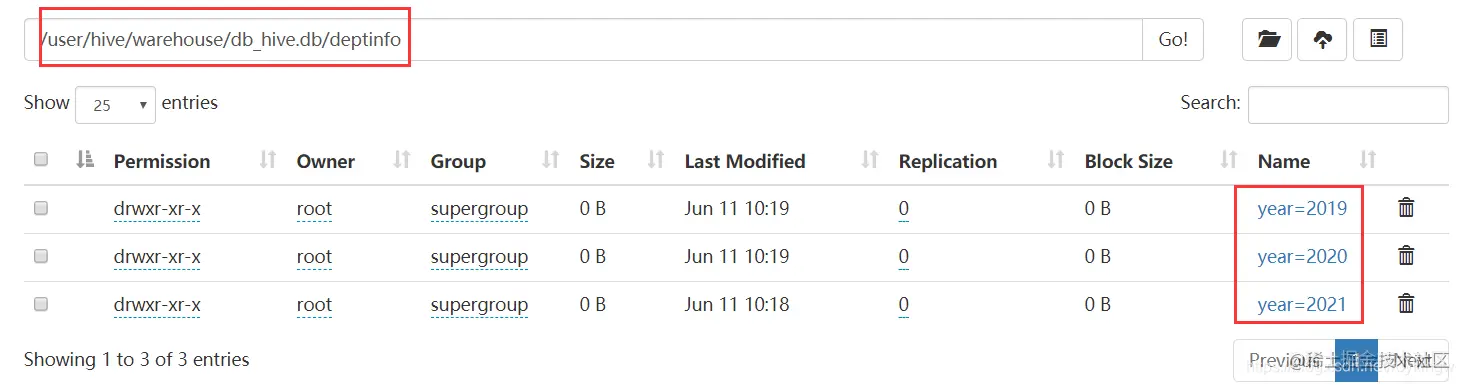Screen dimensions: 1464x385
Task: Sort by the Block Size column
Action: 1128,161
